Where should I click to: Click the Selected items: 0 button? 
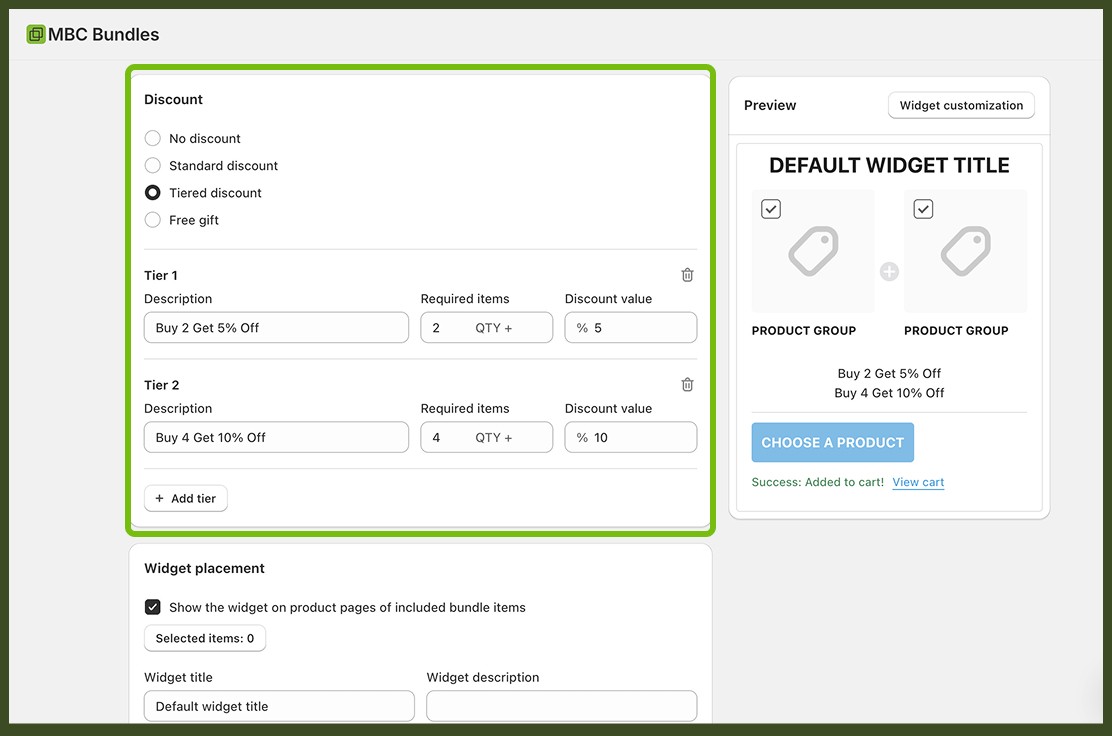point(205,638)
